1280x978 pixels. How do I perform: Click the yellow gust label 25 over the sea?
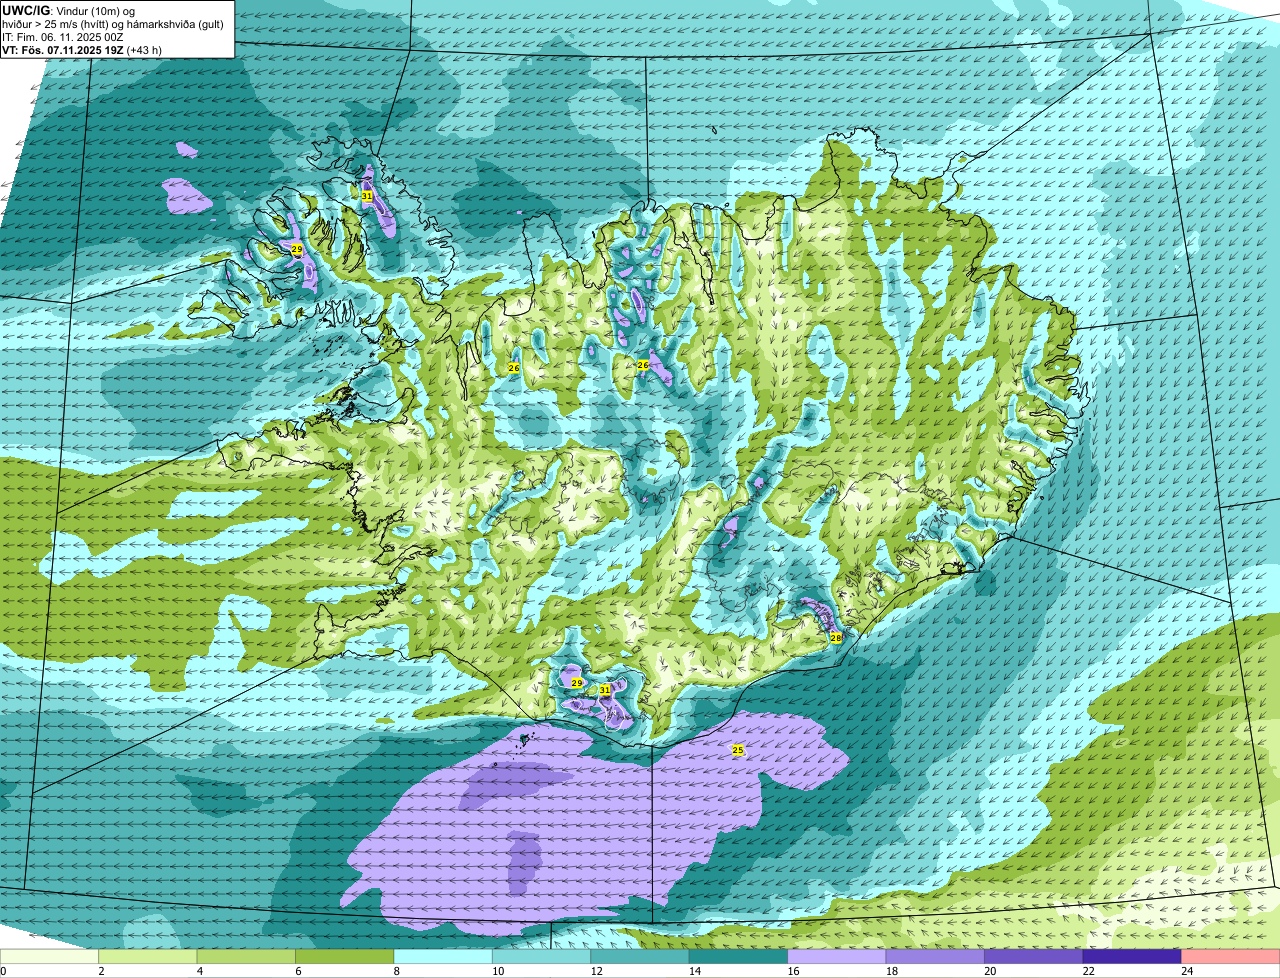coord(738,750)
